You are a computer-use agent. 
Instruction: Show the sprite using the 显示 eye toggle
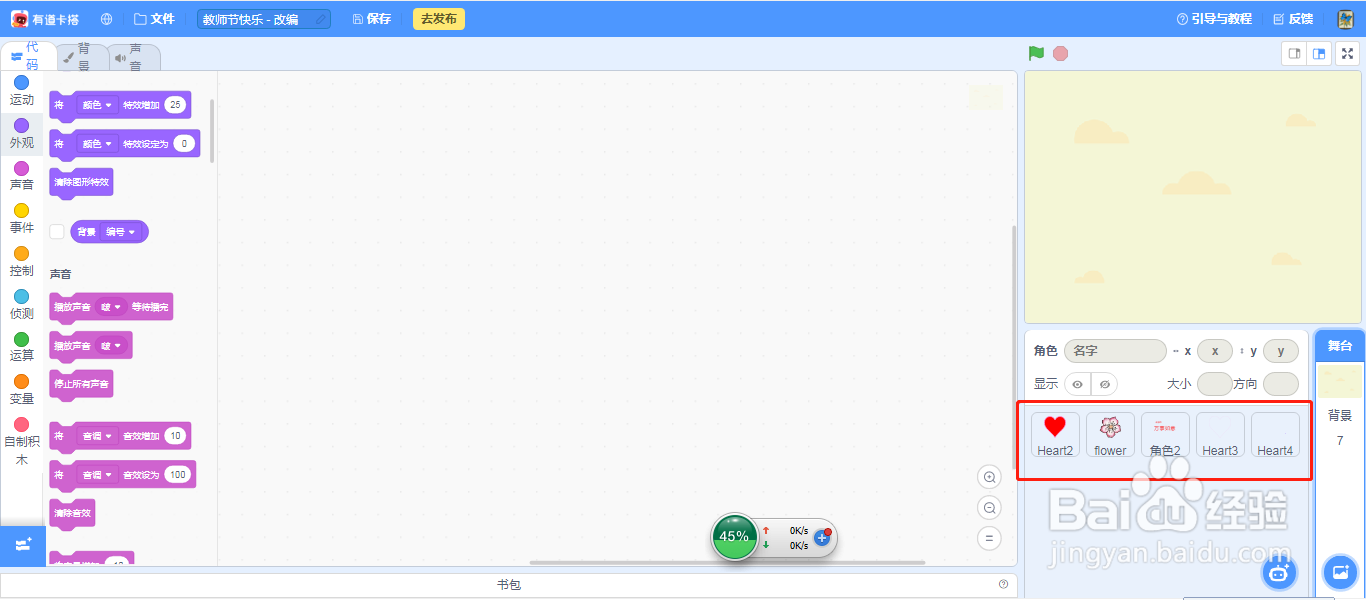tap(1077, 384)
